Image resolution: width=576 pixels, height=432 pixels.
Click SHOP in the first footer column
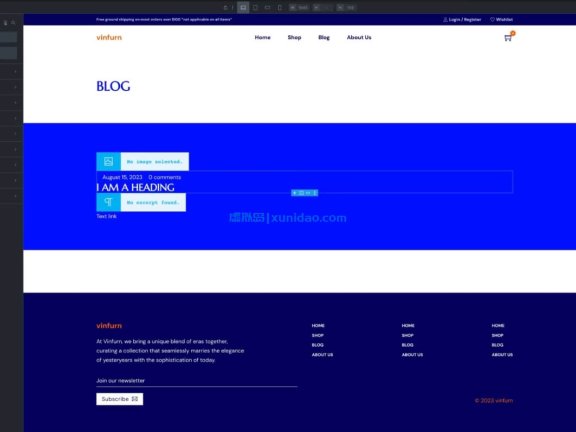point(318,335)
